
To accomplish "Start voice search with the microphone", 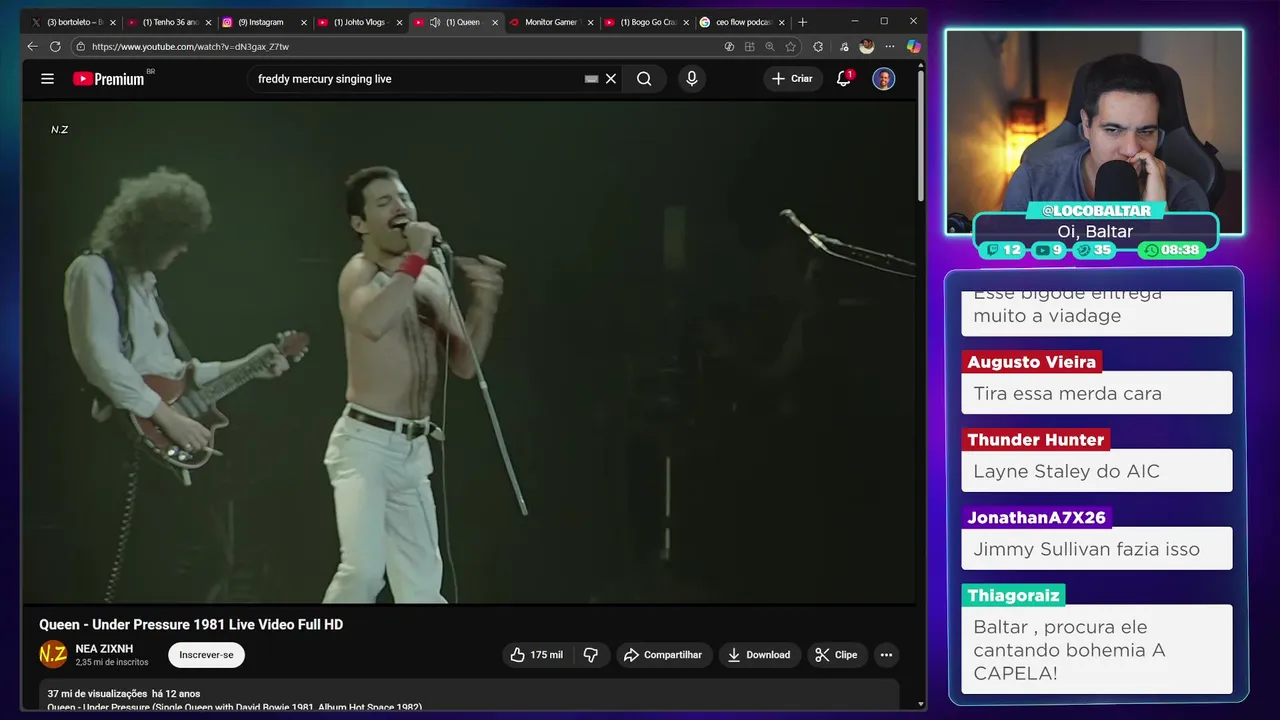I will [x=691, y=79].
